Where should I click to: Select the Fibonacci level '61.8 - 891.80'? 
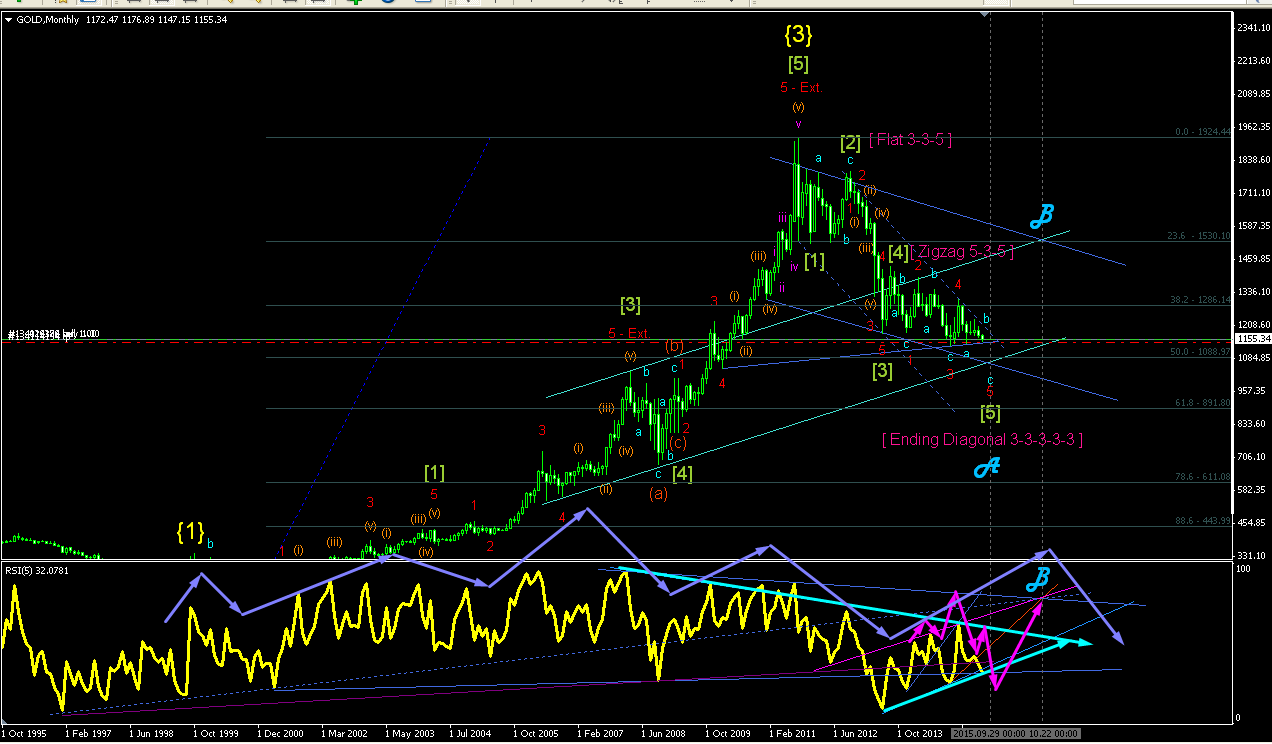point(1204,403)
